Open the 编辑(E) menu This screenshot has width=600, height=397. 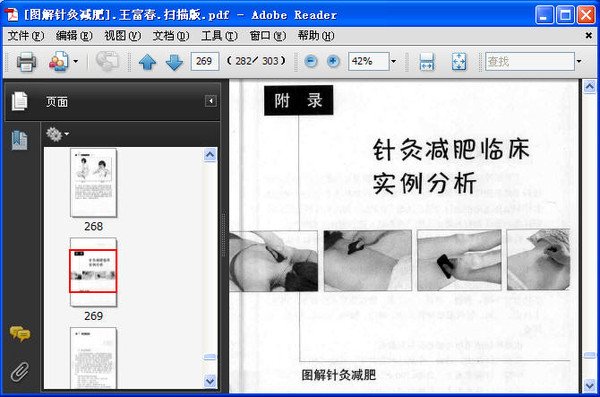click(x=74, y=36)
